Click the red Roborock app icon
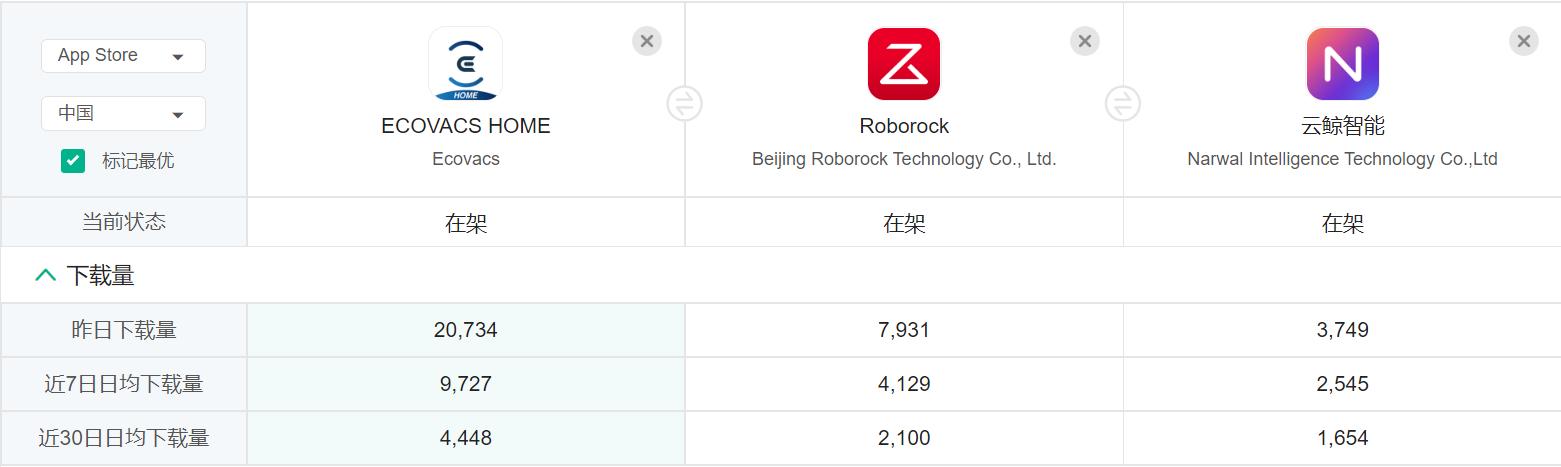 pos(903,64)
